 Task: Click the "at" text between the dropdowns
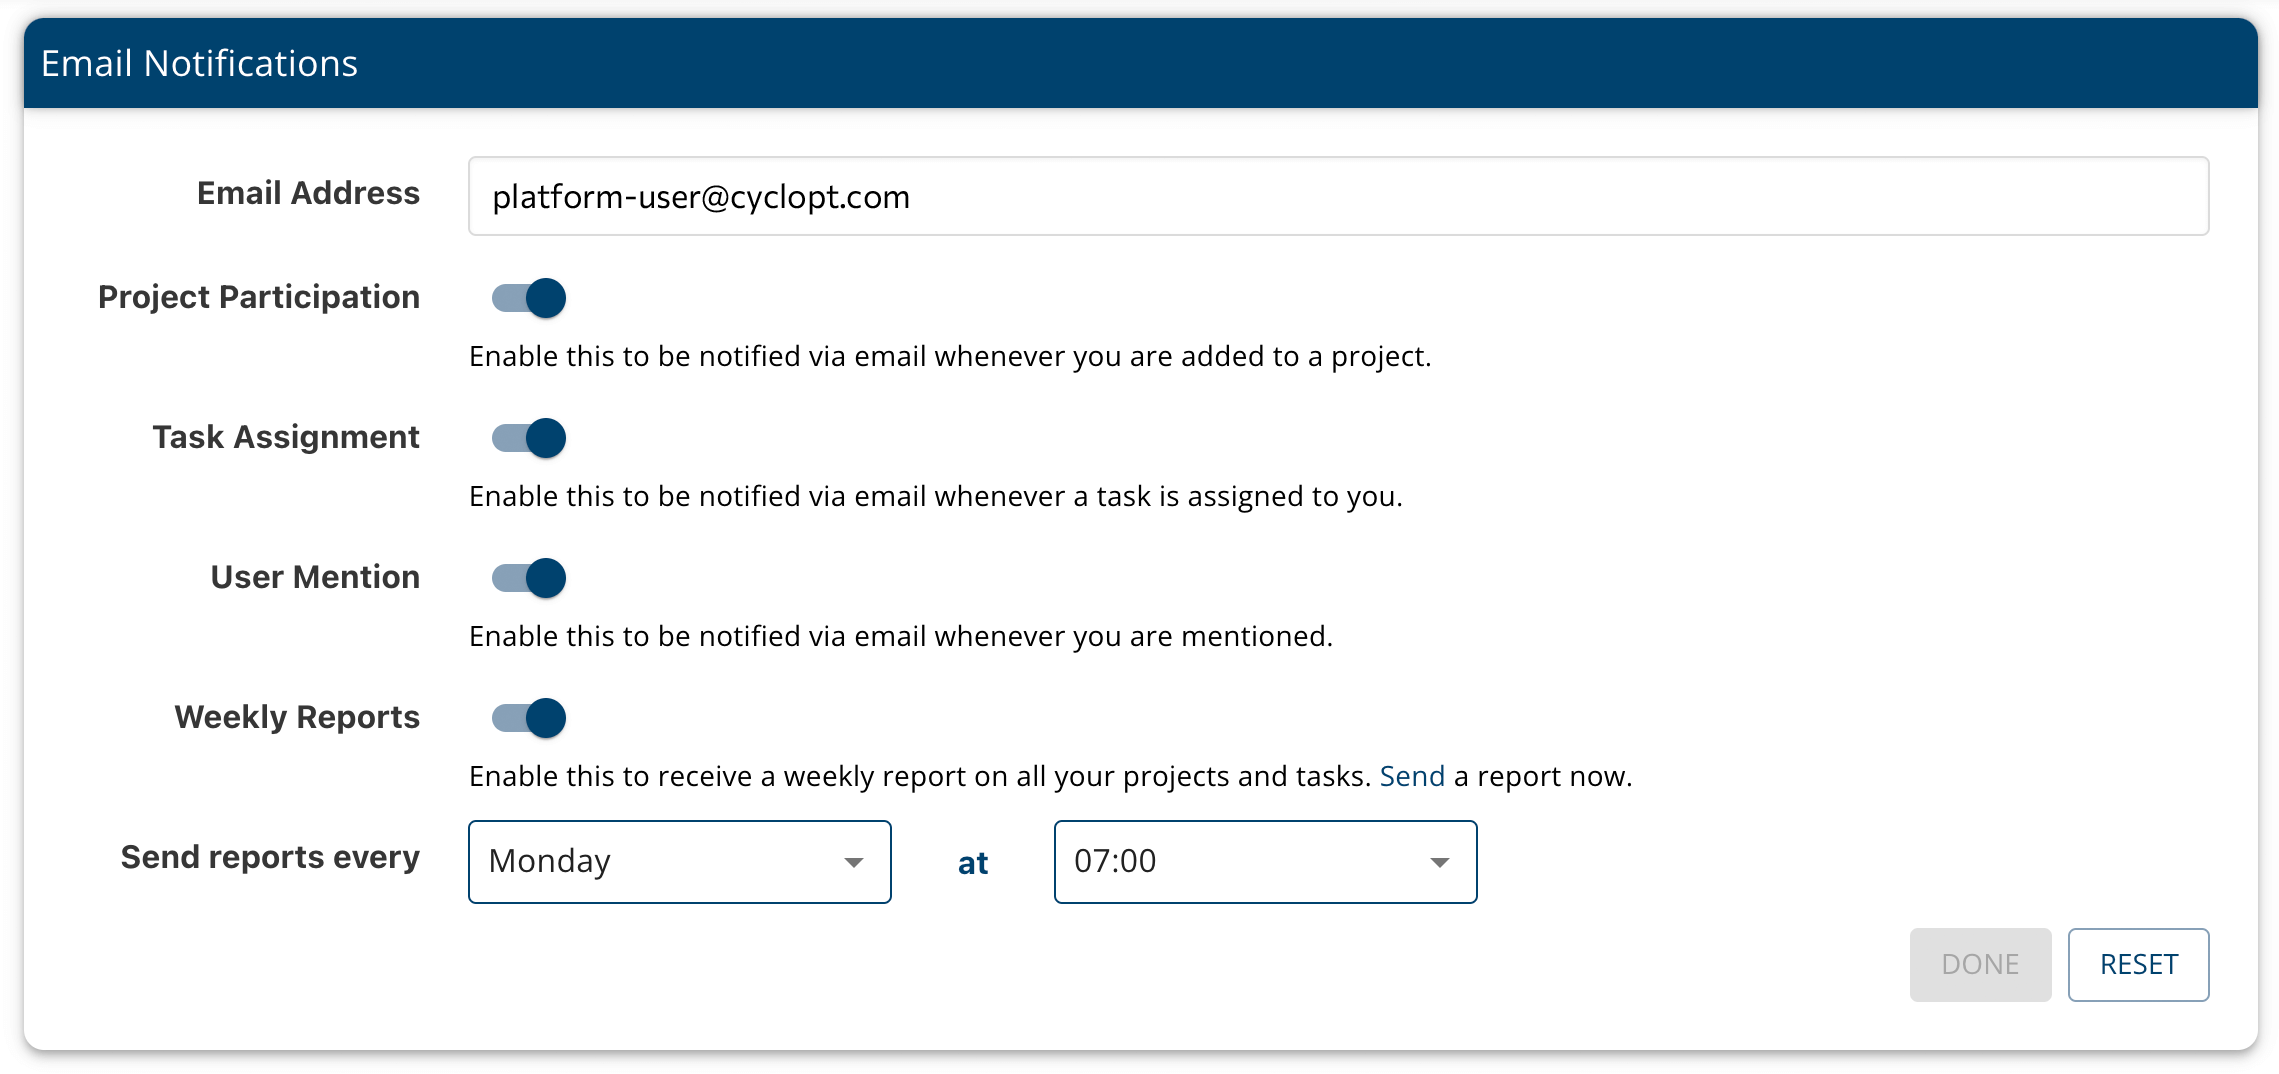pyautogui.click(x=973, y=863)
